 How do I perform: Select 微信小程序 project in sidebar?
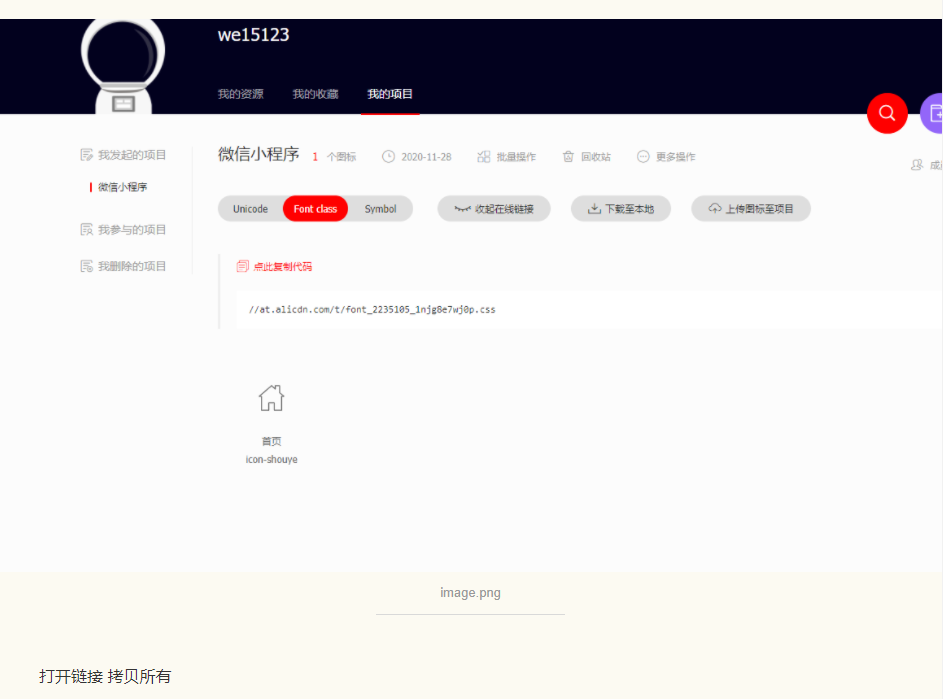pyautogui.click(x=123, y=187)
